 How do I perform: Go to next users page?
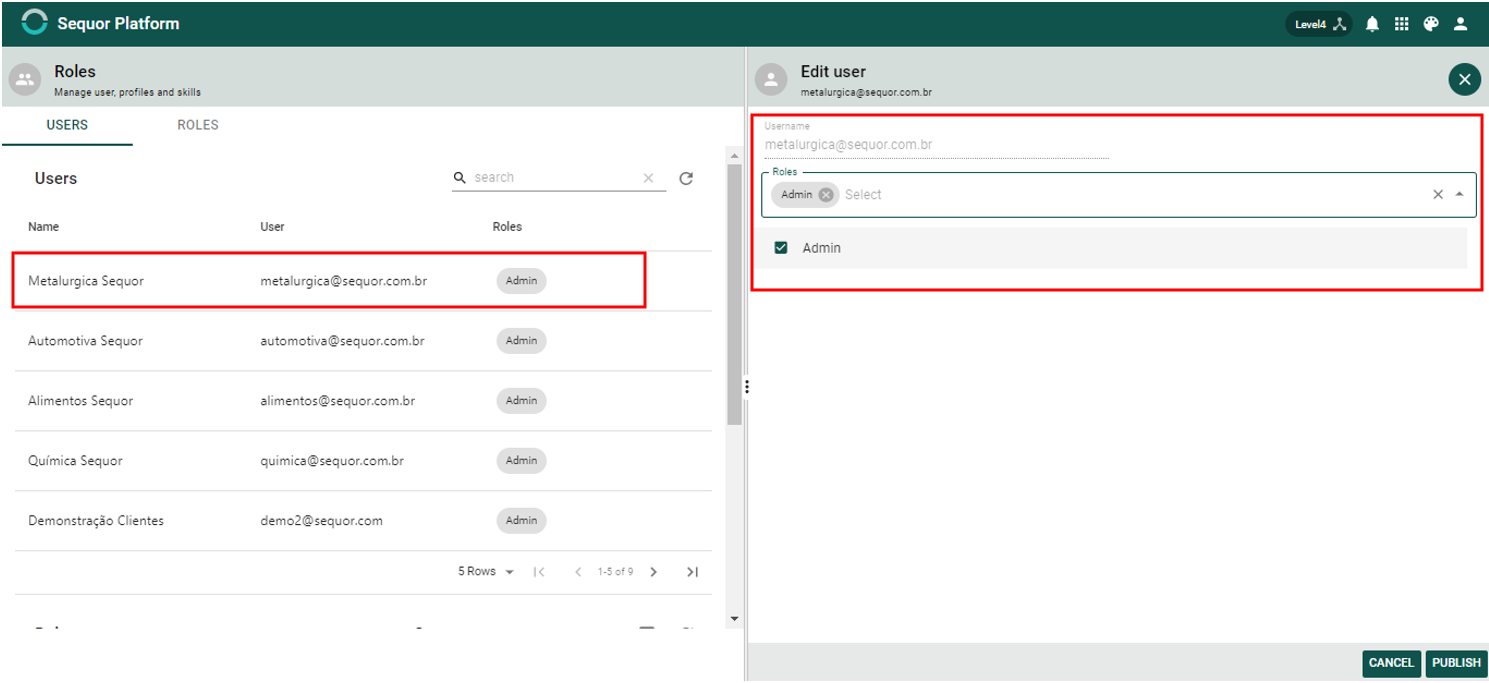click(654, 572)
